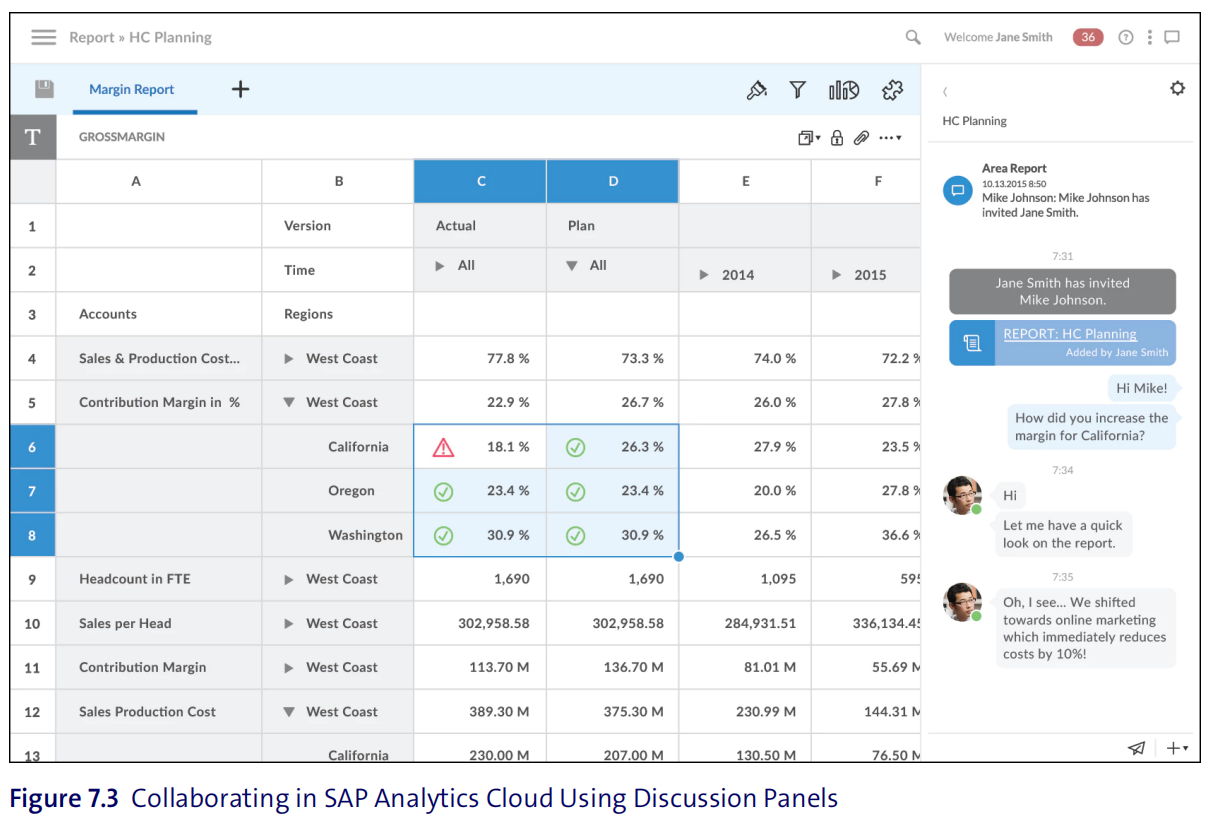Click the 'GROSSMARGIN' label
Image resolution: width=1208 pixels, height=824 pixels.
coord(122,137)
